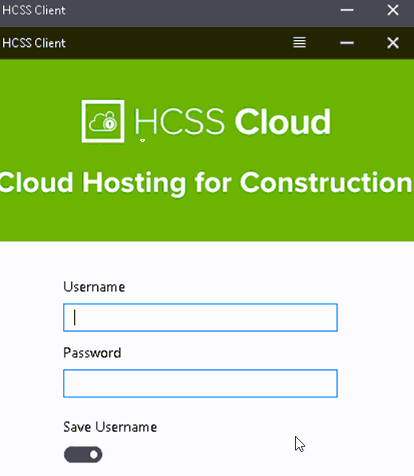This screenshot has height=476, width=414.
Task: Close the outer HCSS Client window
Action: 393,10
